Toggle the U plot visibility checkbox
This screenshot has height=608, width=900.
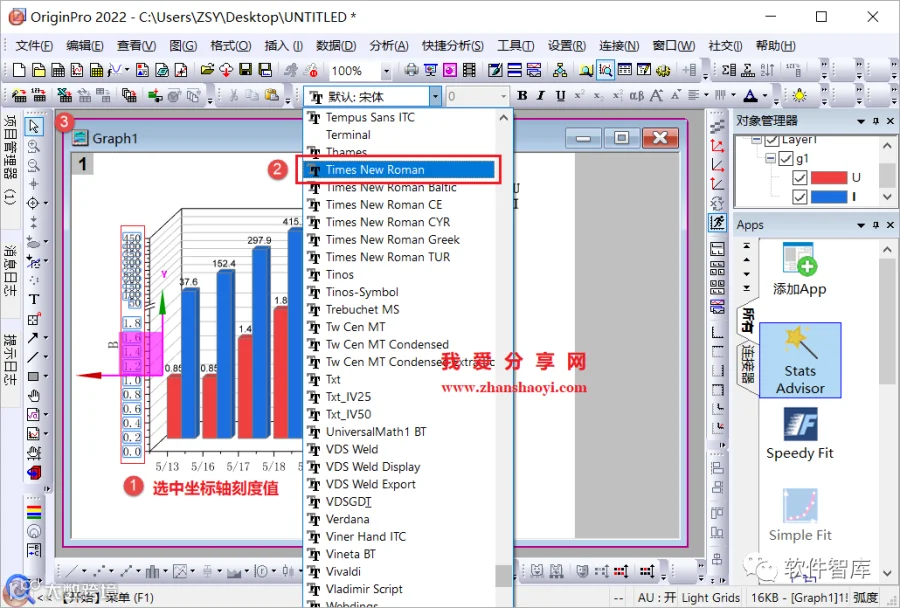800,177
